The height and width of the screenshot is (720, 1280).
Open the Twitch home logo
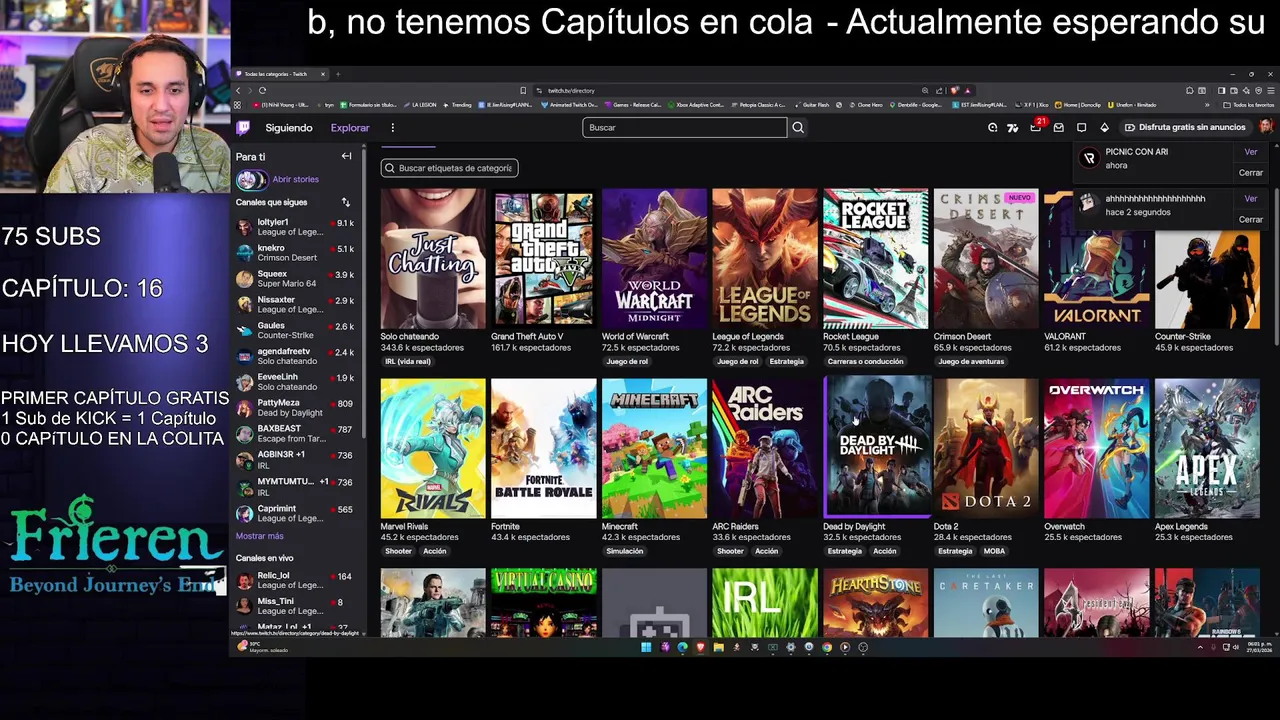click(243, 128)
